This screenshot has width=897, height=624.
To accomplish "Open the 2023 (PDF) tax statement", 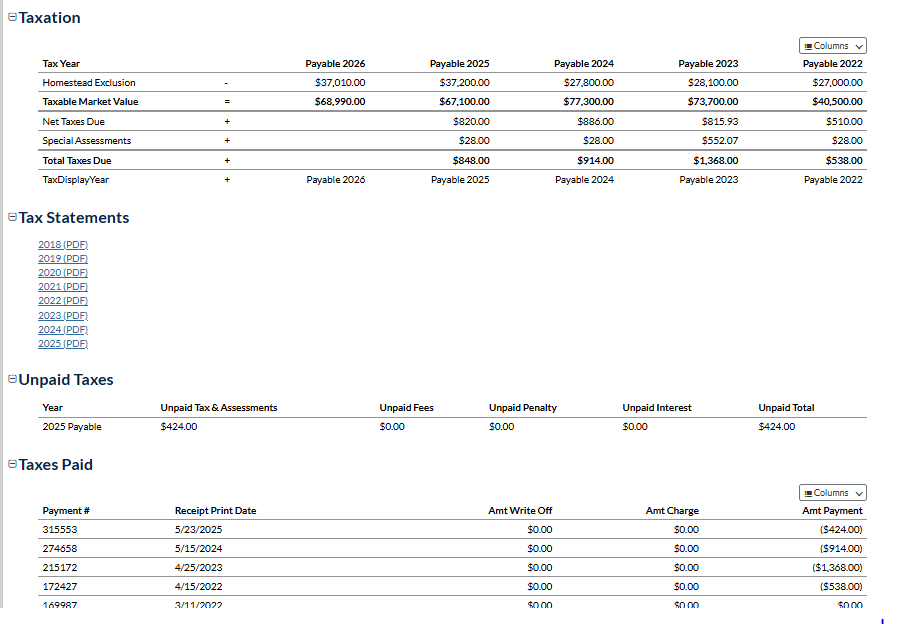I will pos(63,315).
